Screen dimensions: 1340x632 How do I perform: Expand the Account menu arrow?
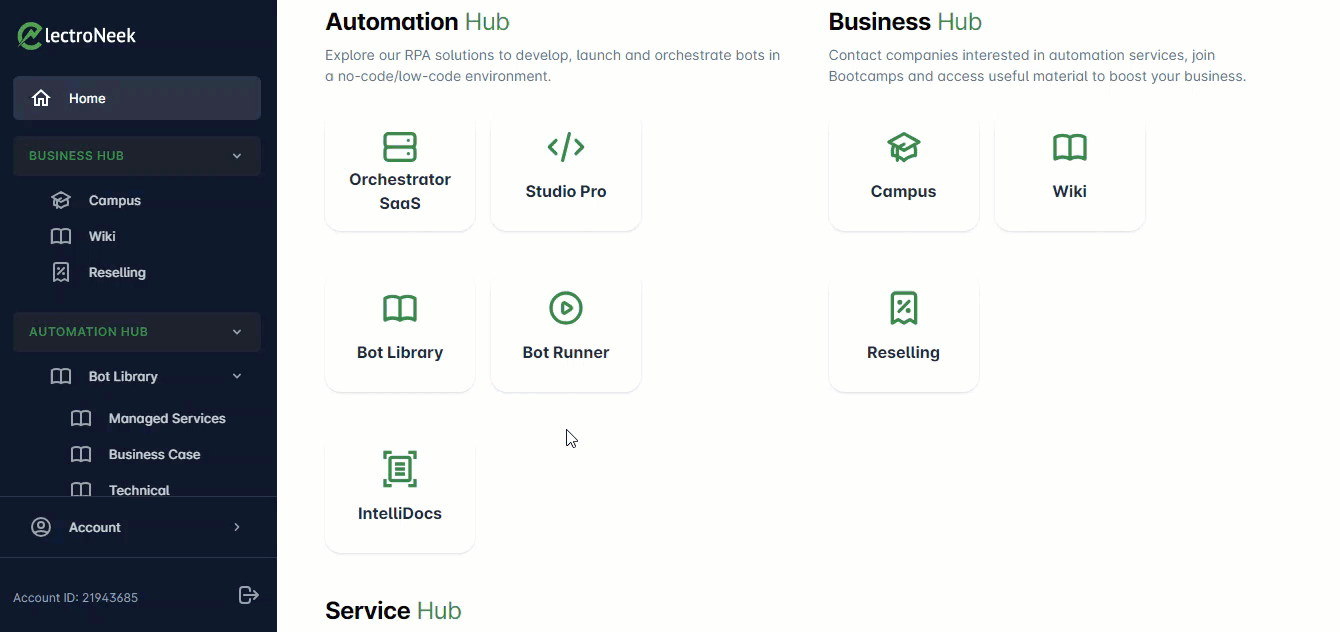click(x=237, y=527)
